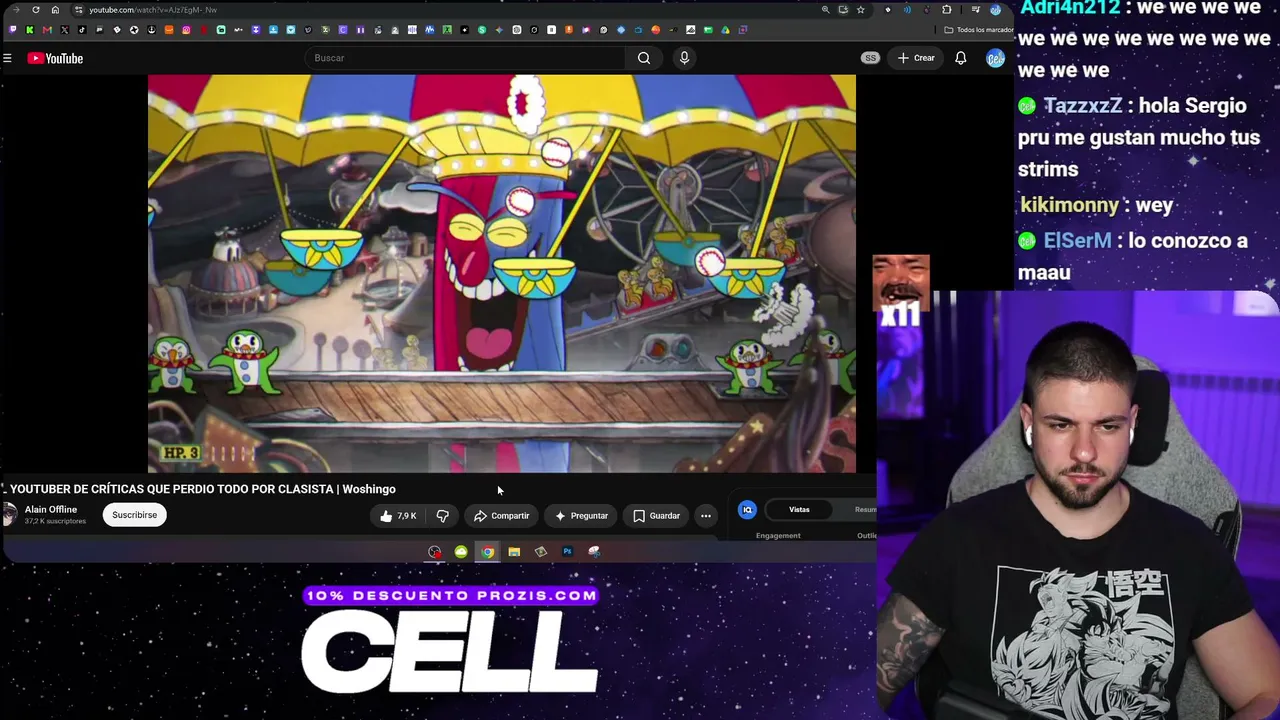Click the 'Engagement' label in IQ panel

pos(778,536)
